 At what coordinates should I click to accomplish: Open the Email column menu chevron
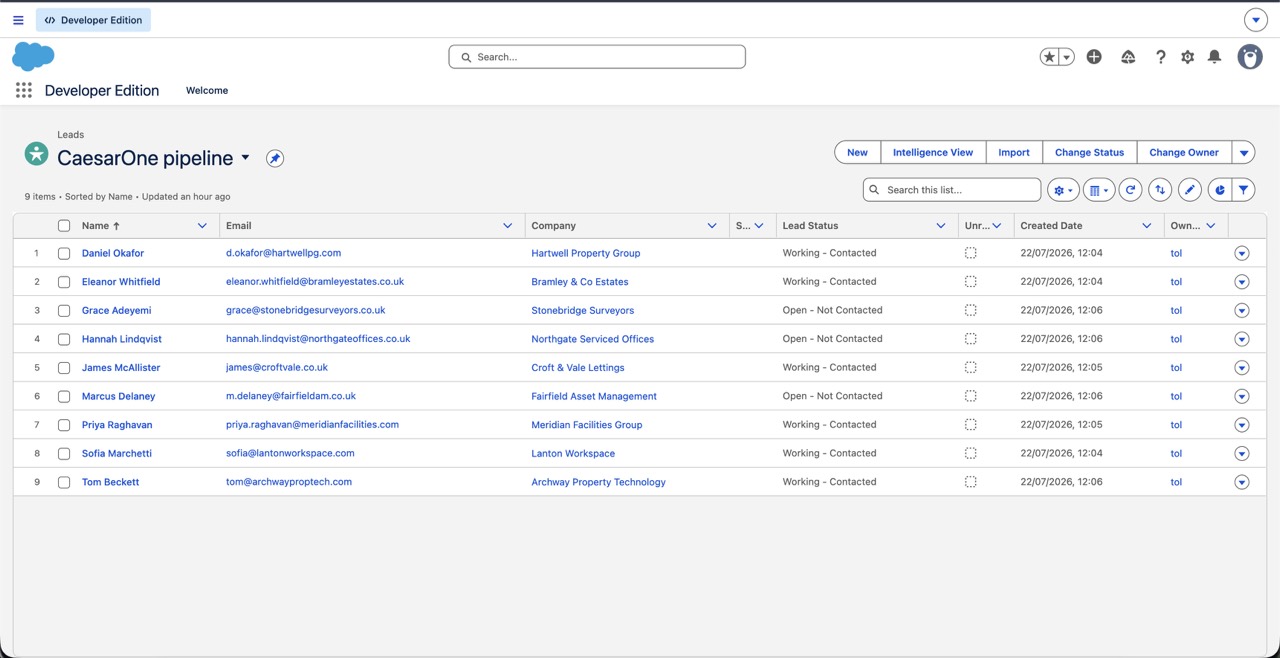507,226
